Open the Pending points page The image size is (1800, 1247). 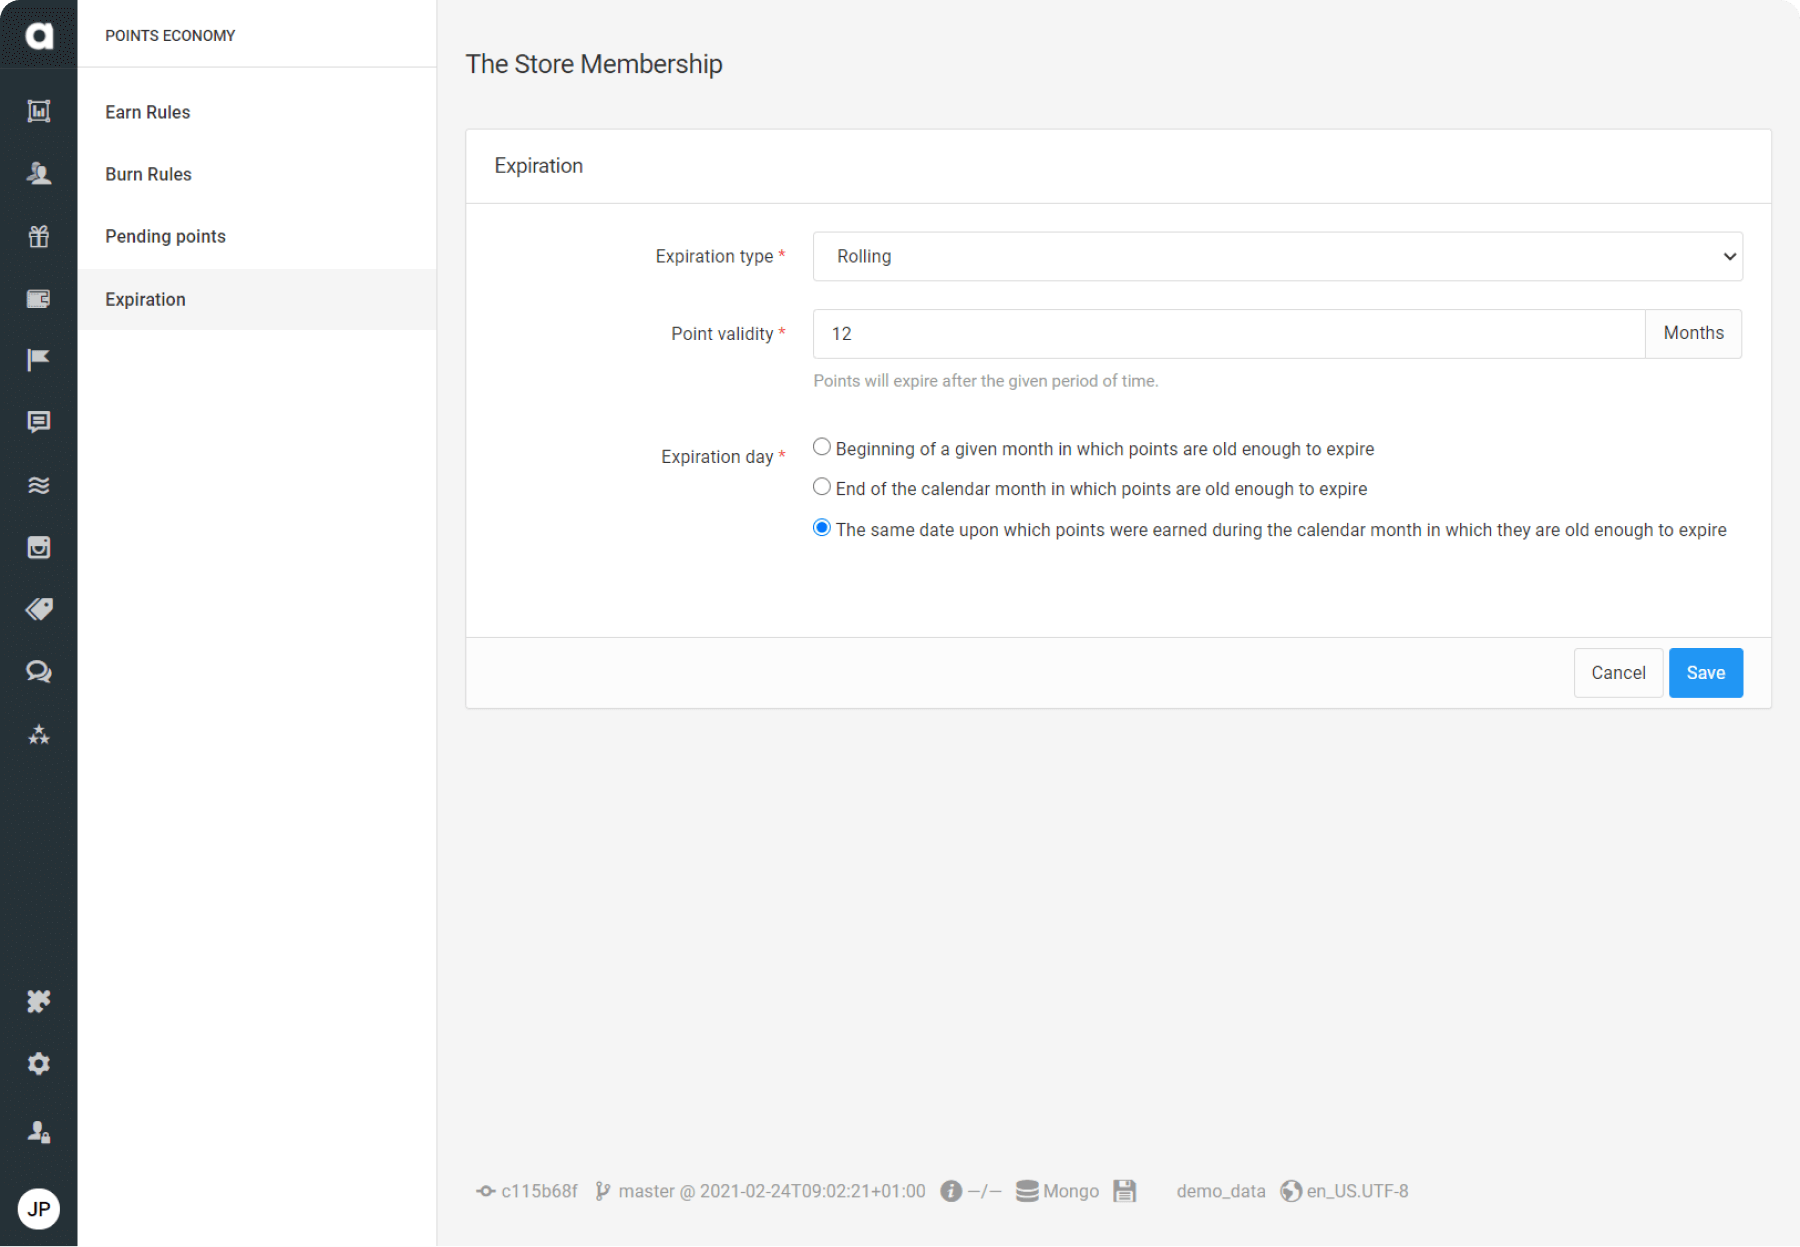coord(164,236)
